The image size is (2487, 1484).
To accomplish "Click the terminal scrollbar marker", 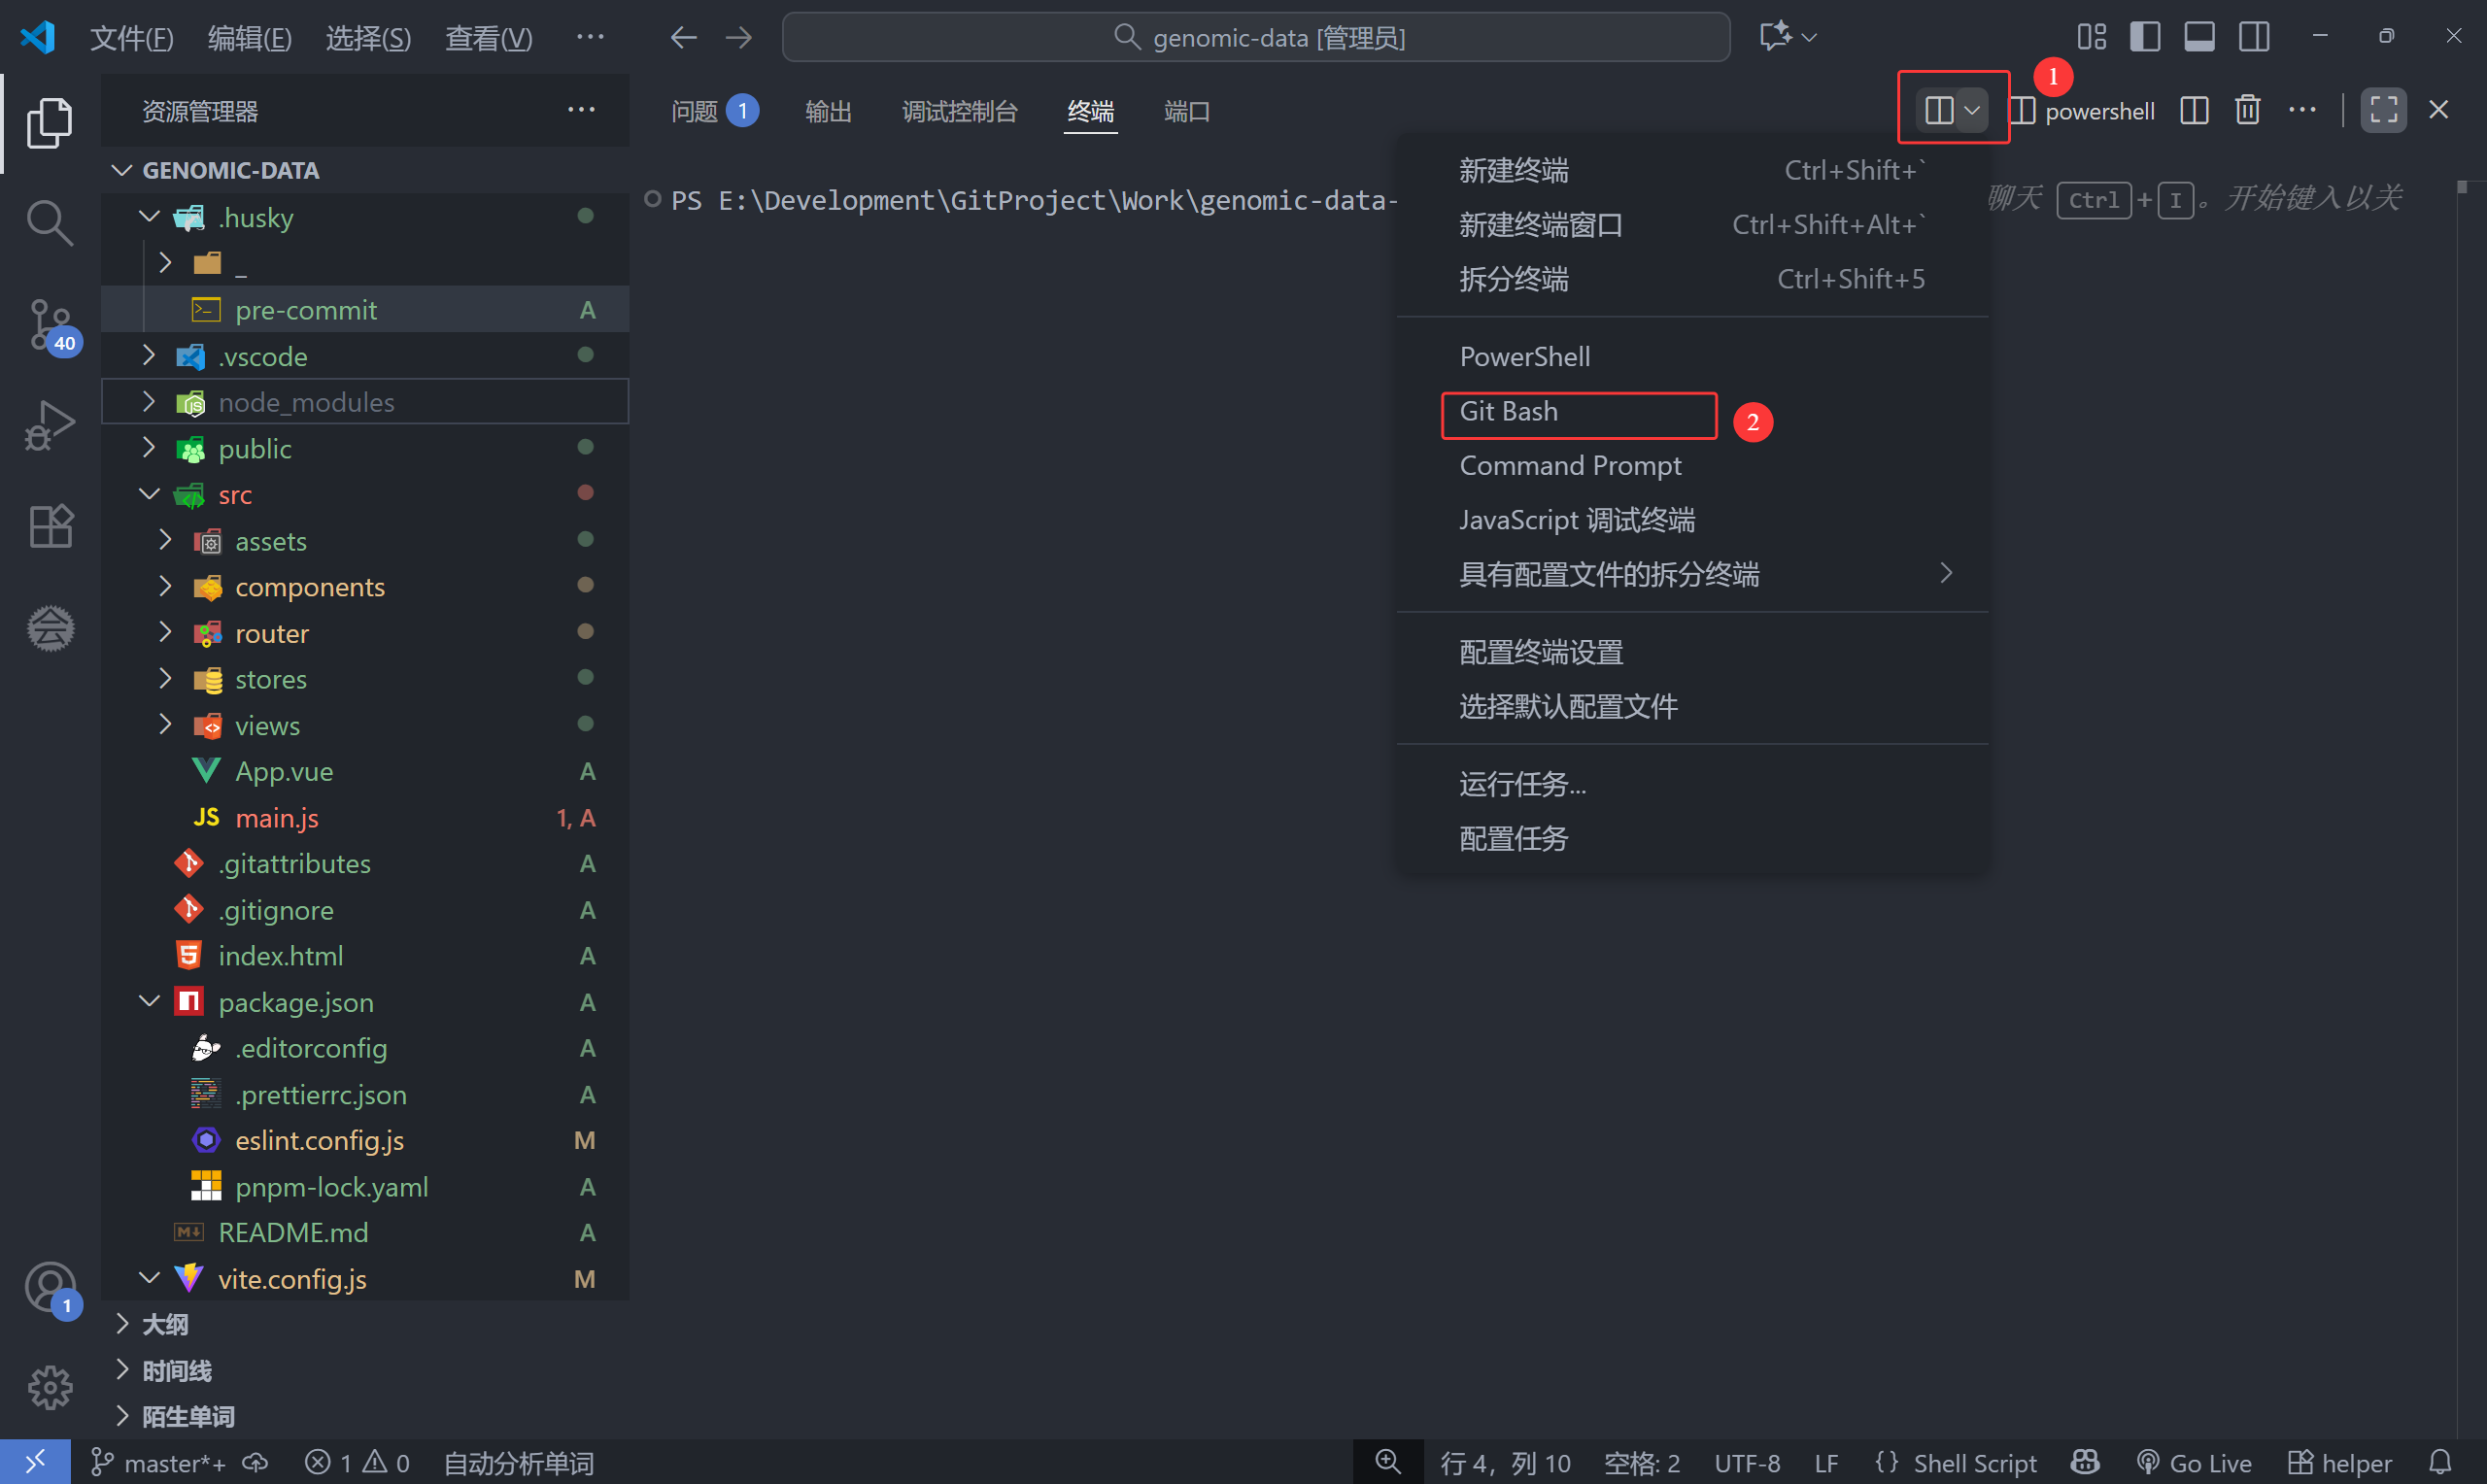I will click(2461, 187).
